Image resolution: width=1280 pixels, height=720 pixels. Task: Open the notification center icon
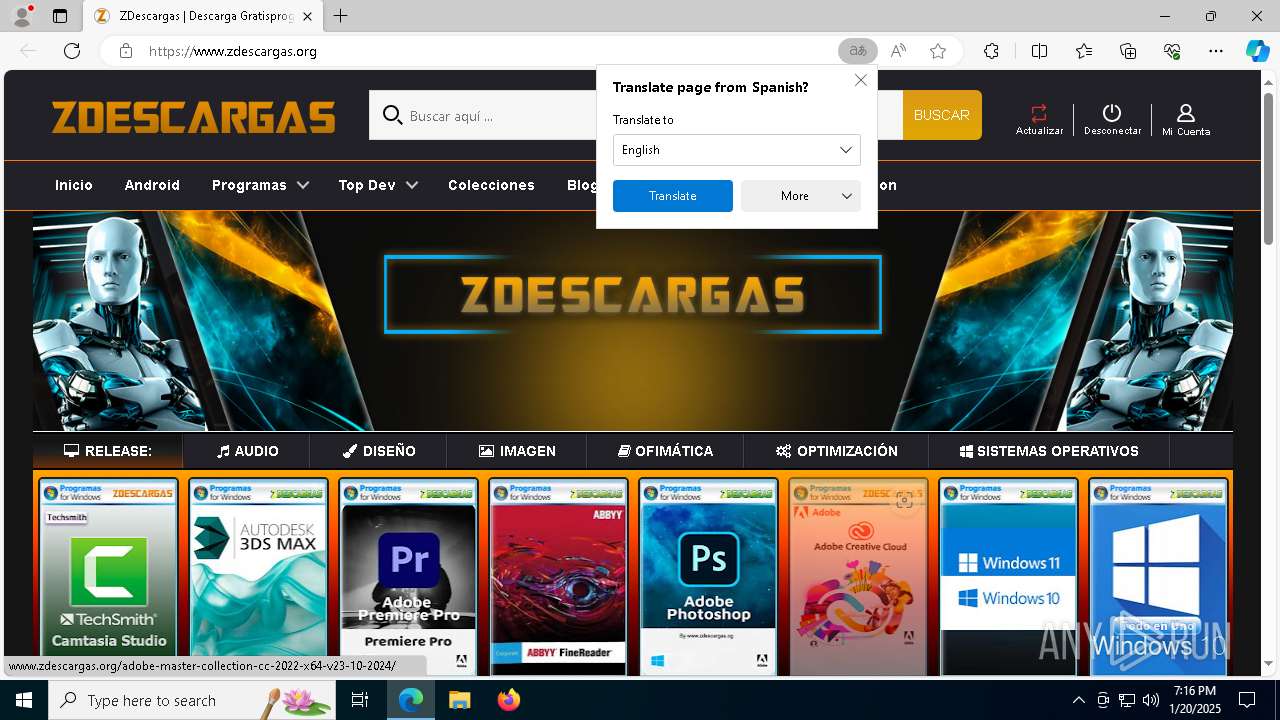[x=1247, y=700]
